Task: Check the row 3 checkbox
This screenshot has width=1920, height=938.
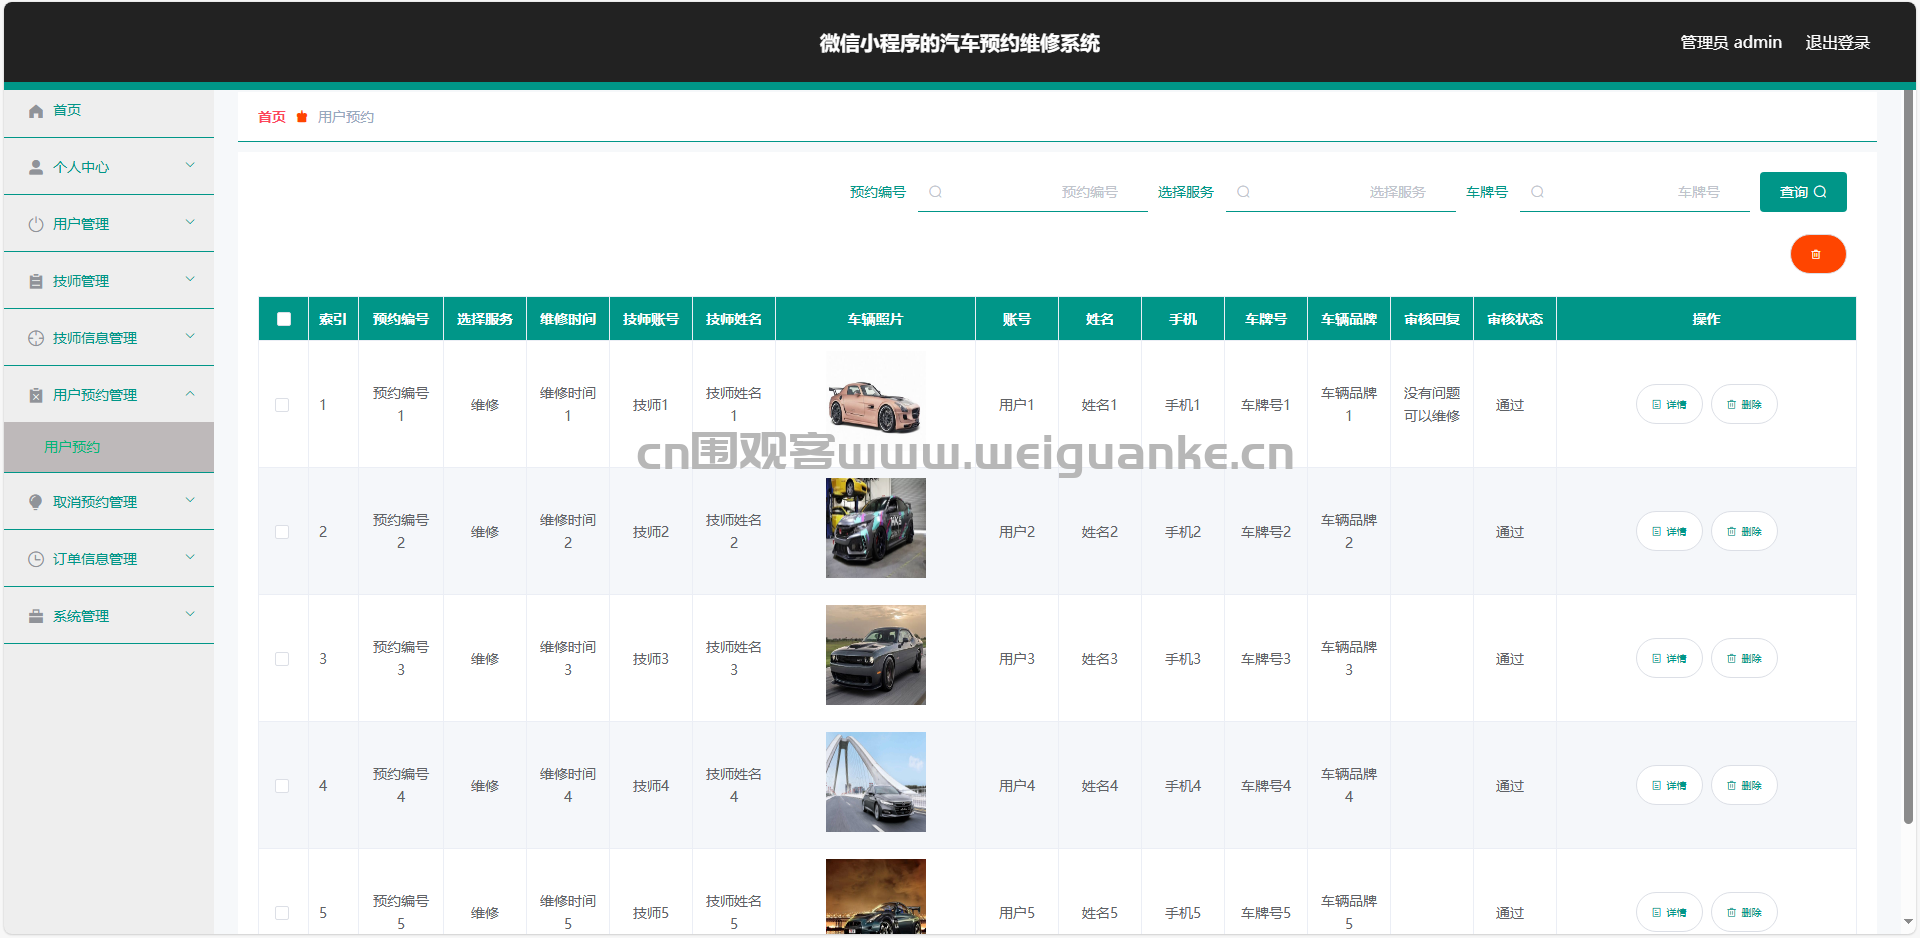Action: click(282, 659)
